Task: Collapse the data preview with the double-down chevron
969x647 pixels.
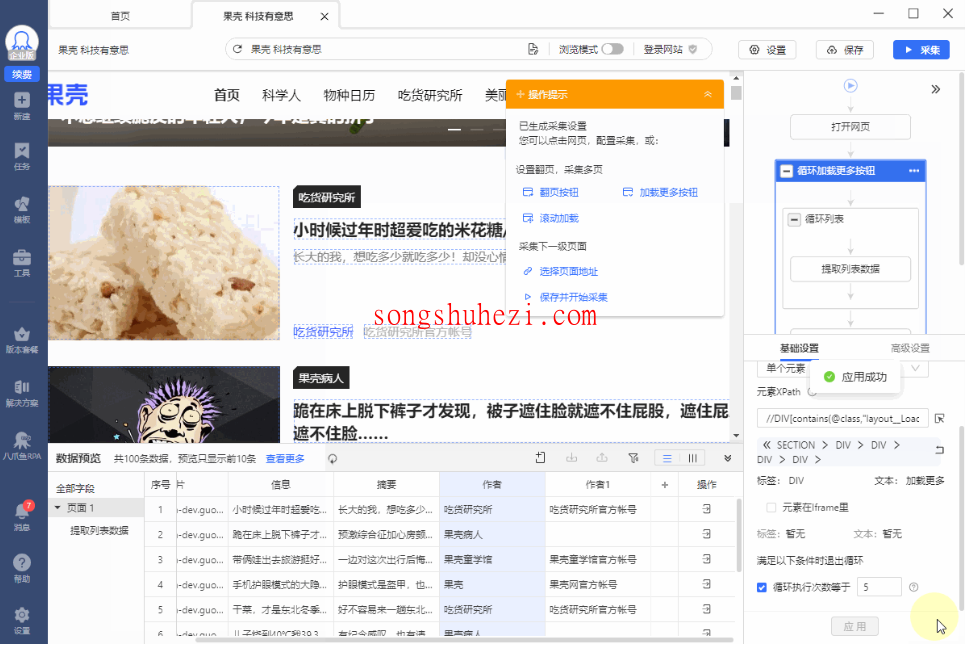Action: (729, 460)
